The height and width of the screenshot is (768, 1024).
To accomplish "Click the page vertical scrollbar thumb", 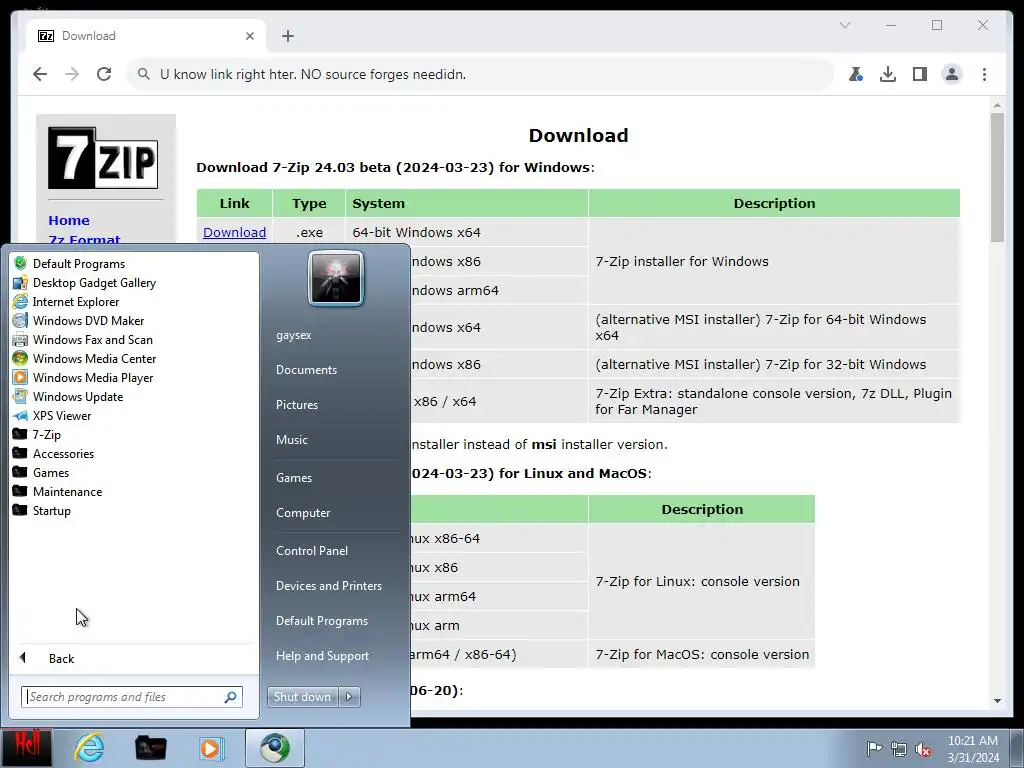I will [x=997, y=177].
